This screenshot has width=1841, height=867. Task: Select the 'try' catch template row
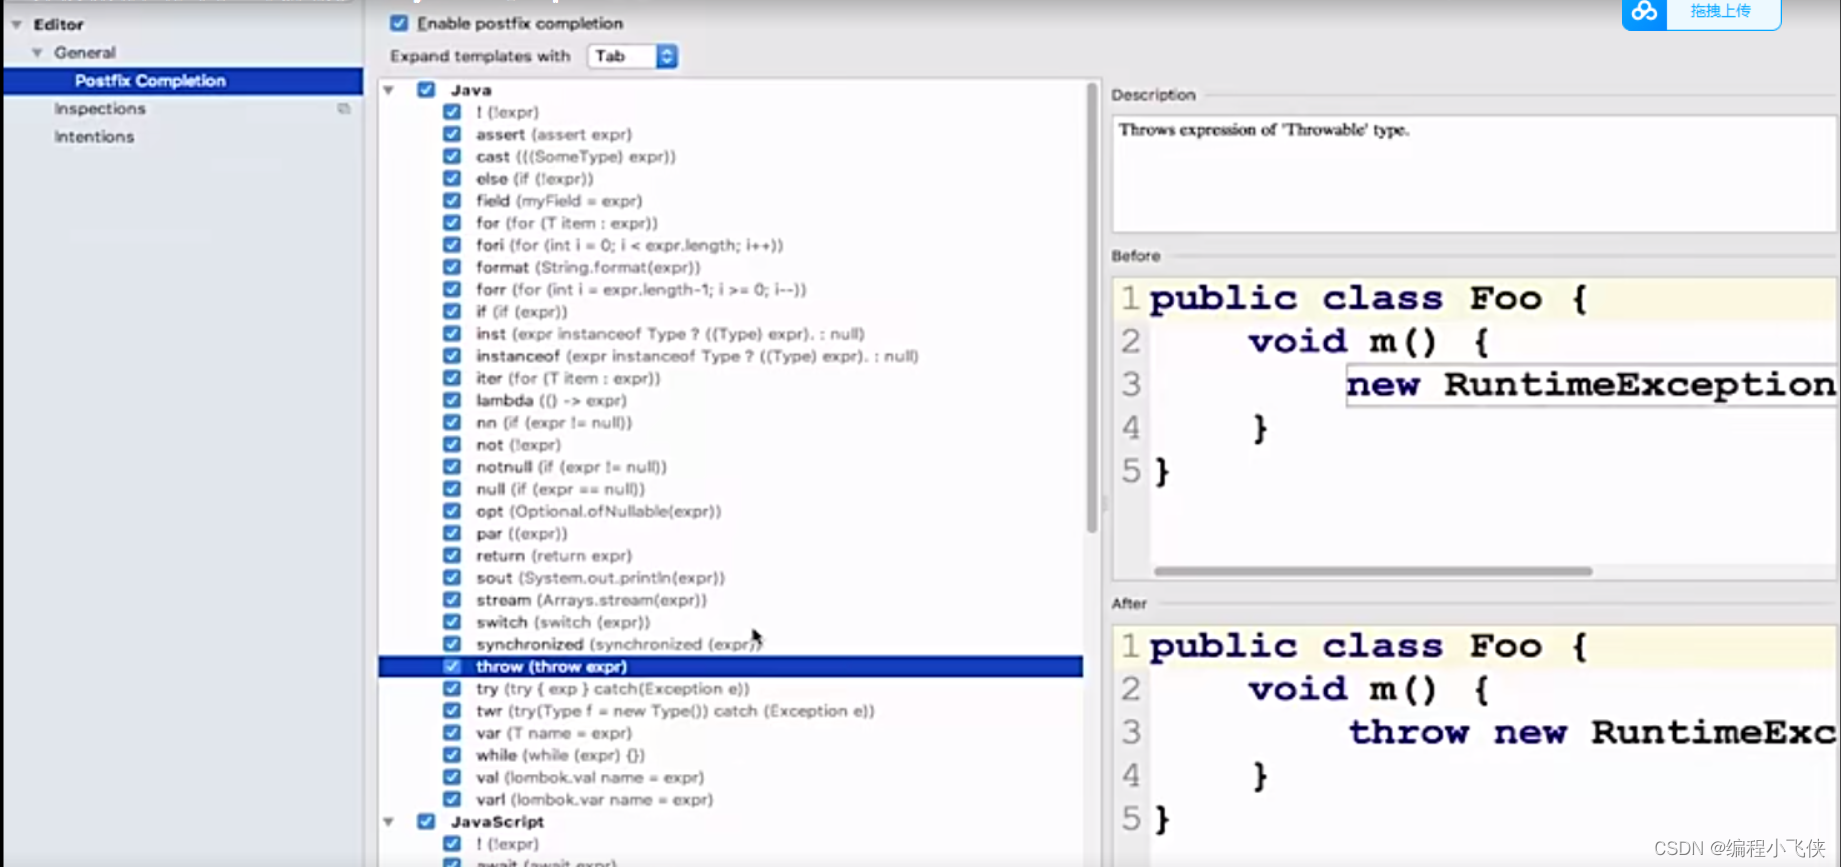click(731, 688)
